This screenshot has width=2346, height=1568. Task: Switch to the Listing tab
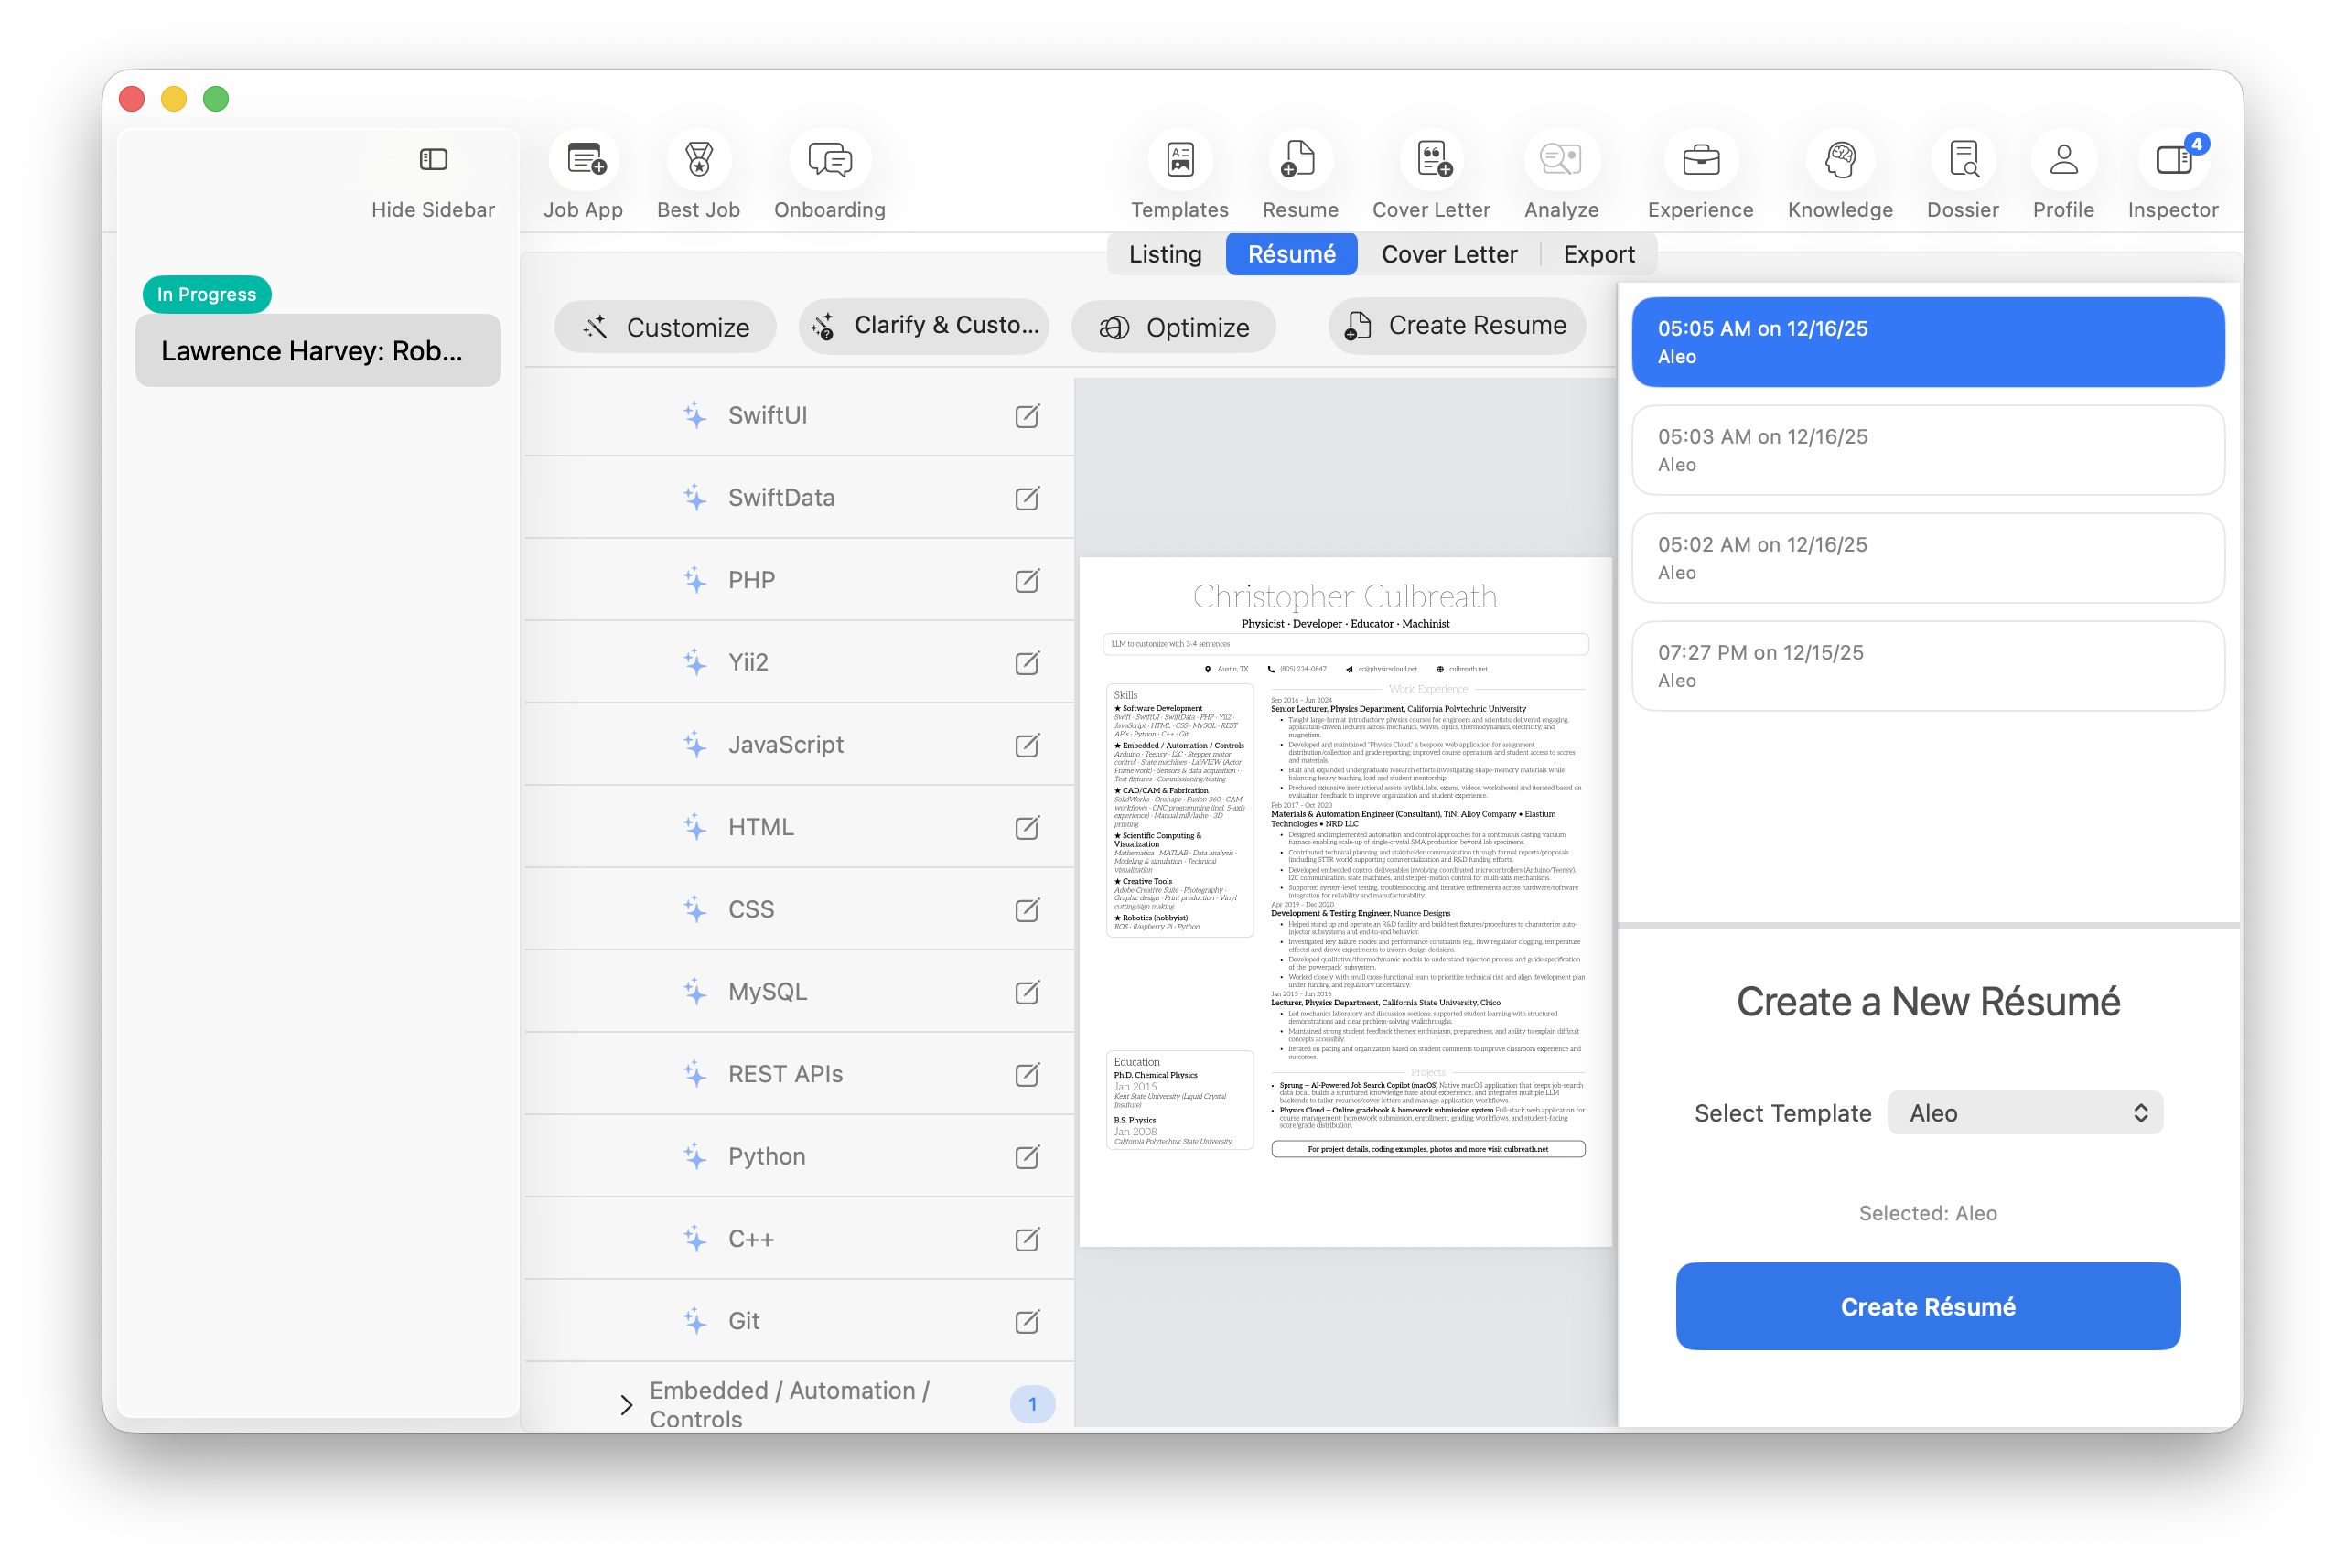(x=1164, y=254)
